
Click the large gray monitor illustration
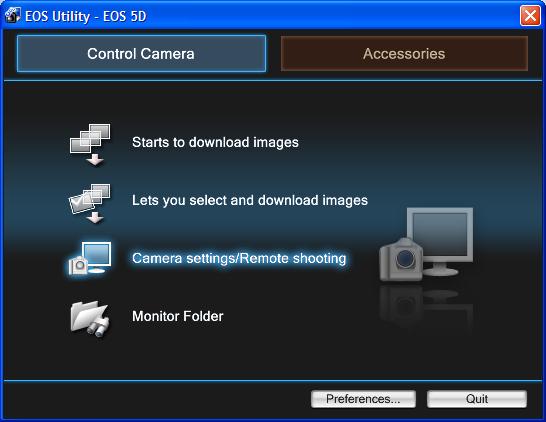pyautogui.click(x=440, y=240)
